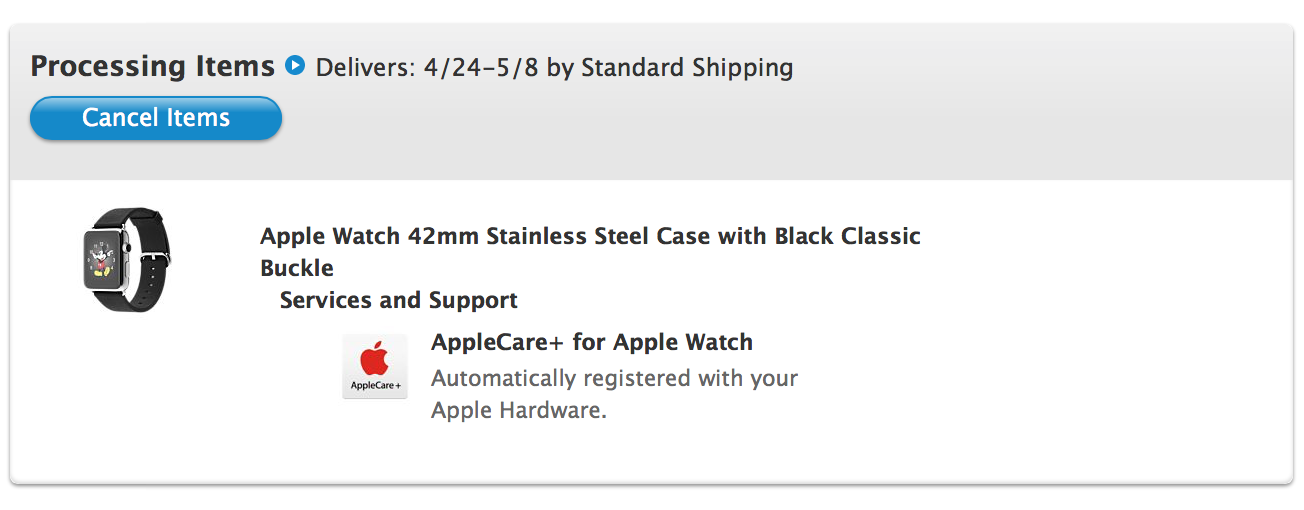The height and width of the screenshot is (510, 1304).
Task: Open AppleCare+ for Apple Watch title
Action: coord(592,342)
